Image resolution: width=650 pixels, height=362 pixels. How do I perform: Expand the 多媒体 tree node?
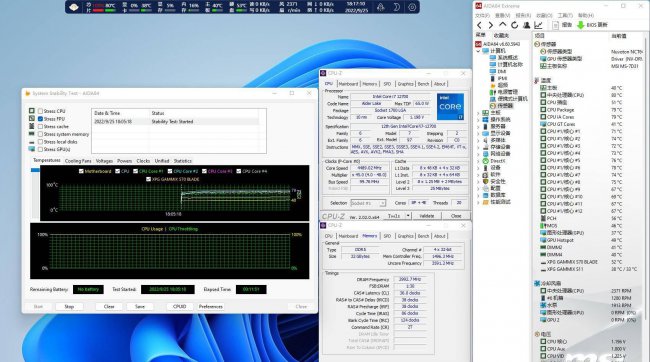[478, 140]
